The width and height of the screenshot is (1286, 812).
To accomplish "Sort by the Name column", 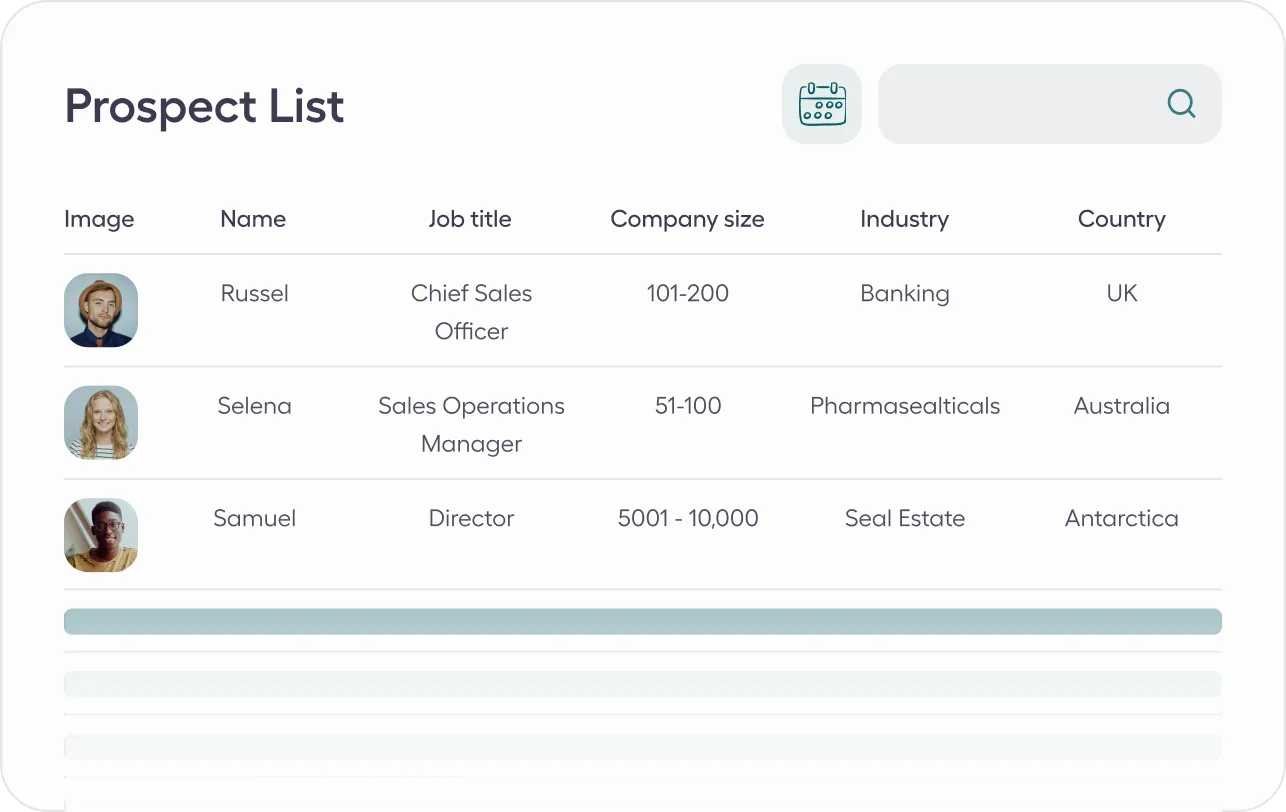I will [x=252, y=219].
